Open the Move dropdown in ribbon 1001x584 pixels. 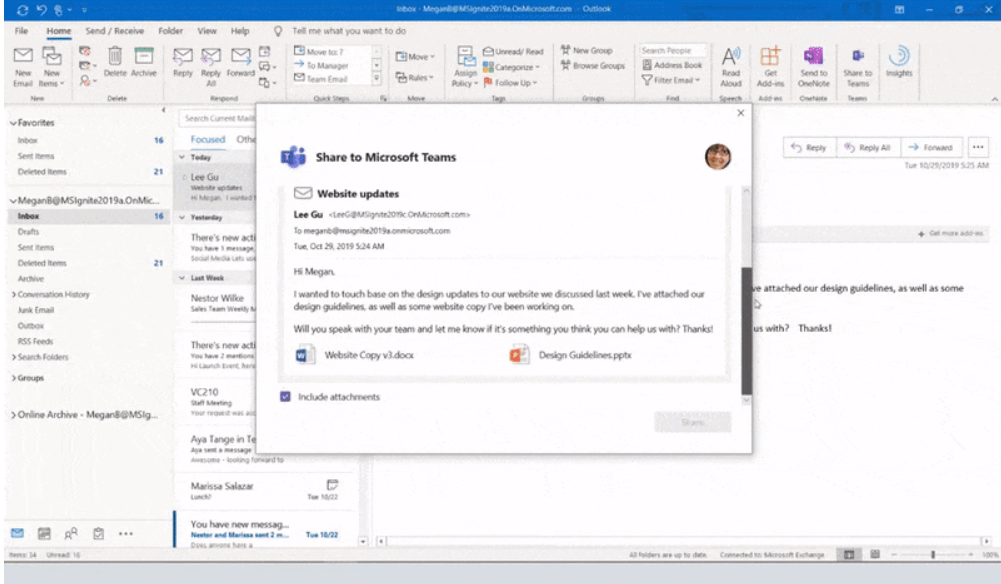coord(415,57)
